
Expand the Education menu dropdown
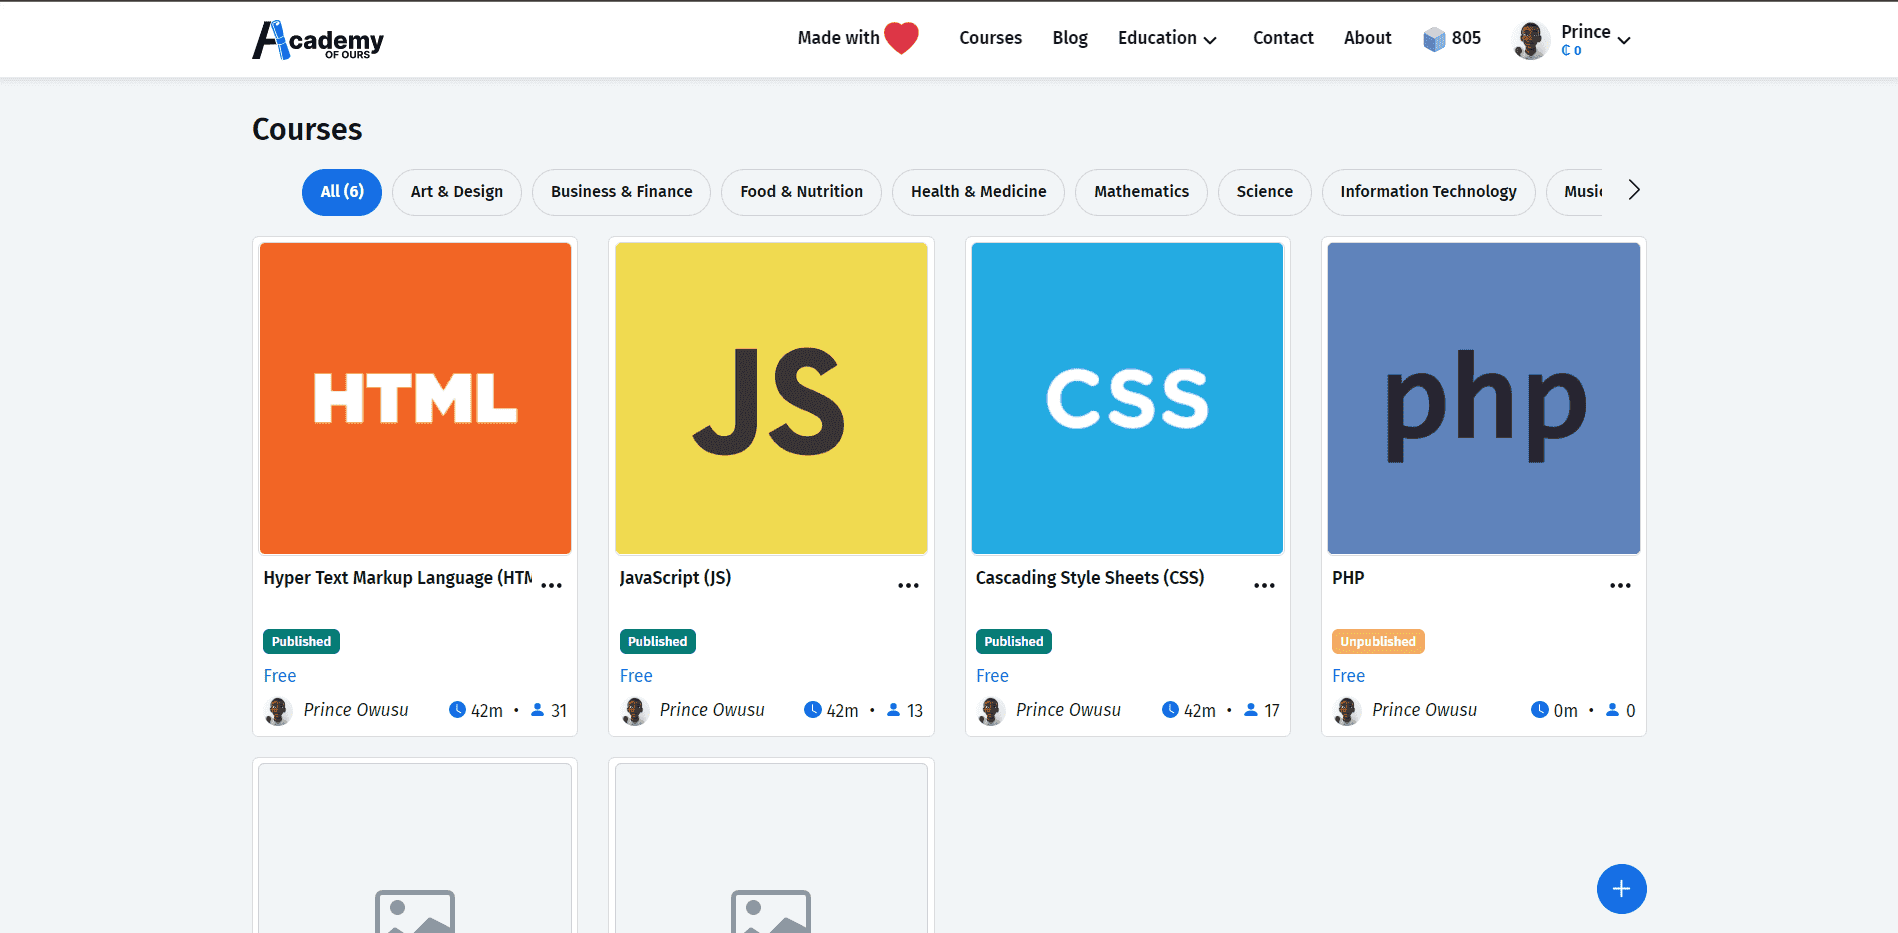pos(1167,38)
